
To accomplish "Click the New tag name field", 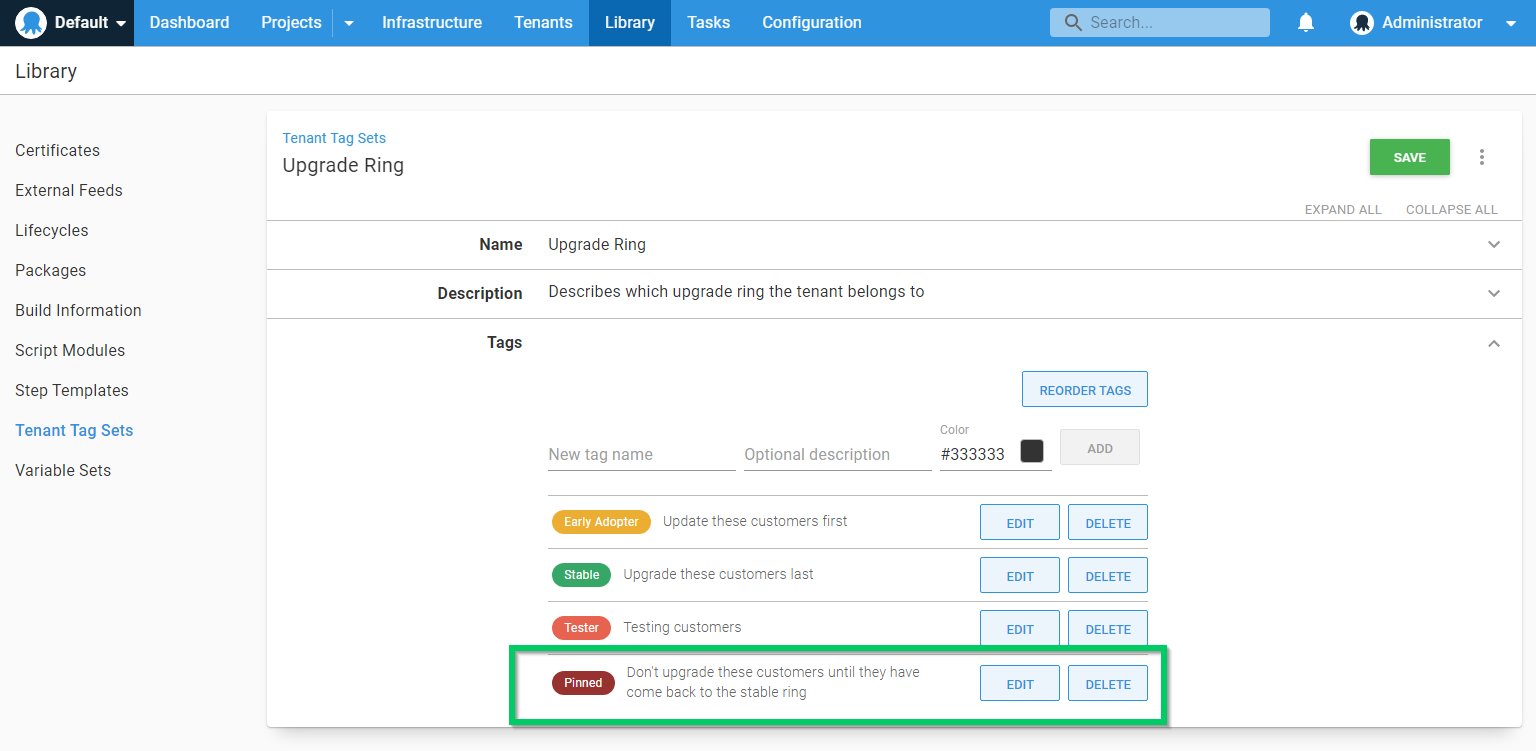I will pyautogui.click(x=641, y=454).
